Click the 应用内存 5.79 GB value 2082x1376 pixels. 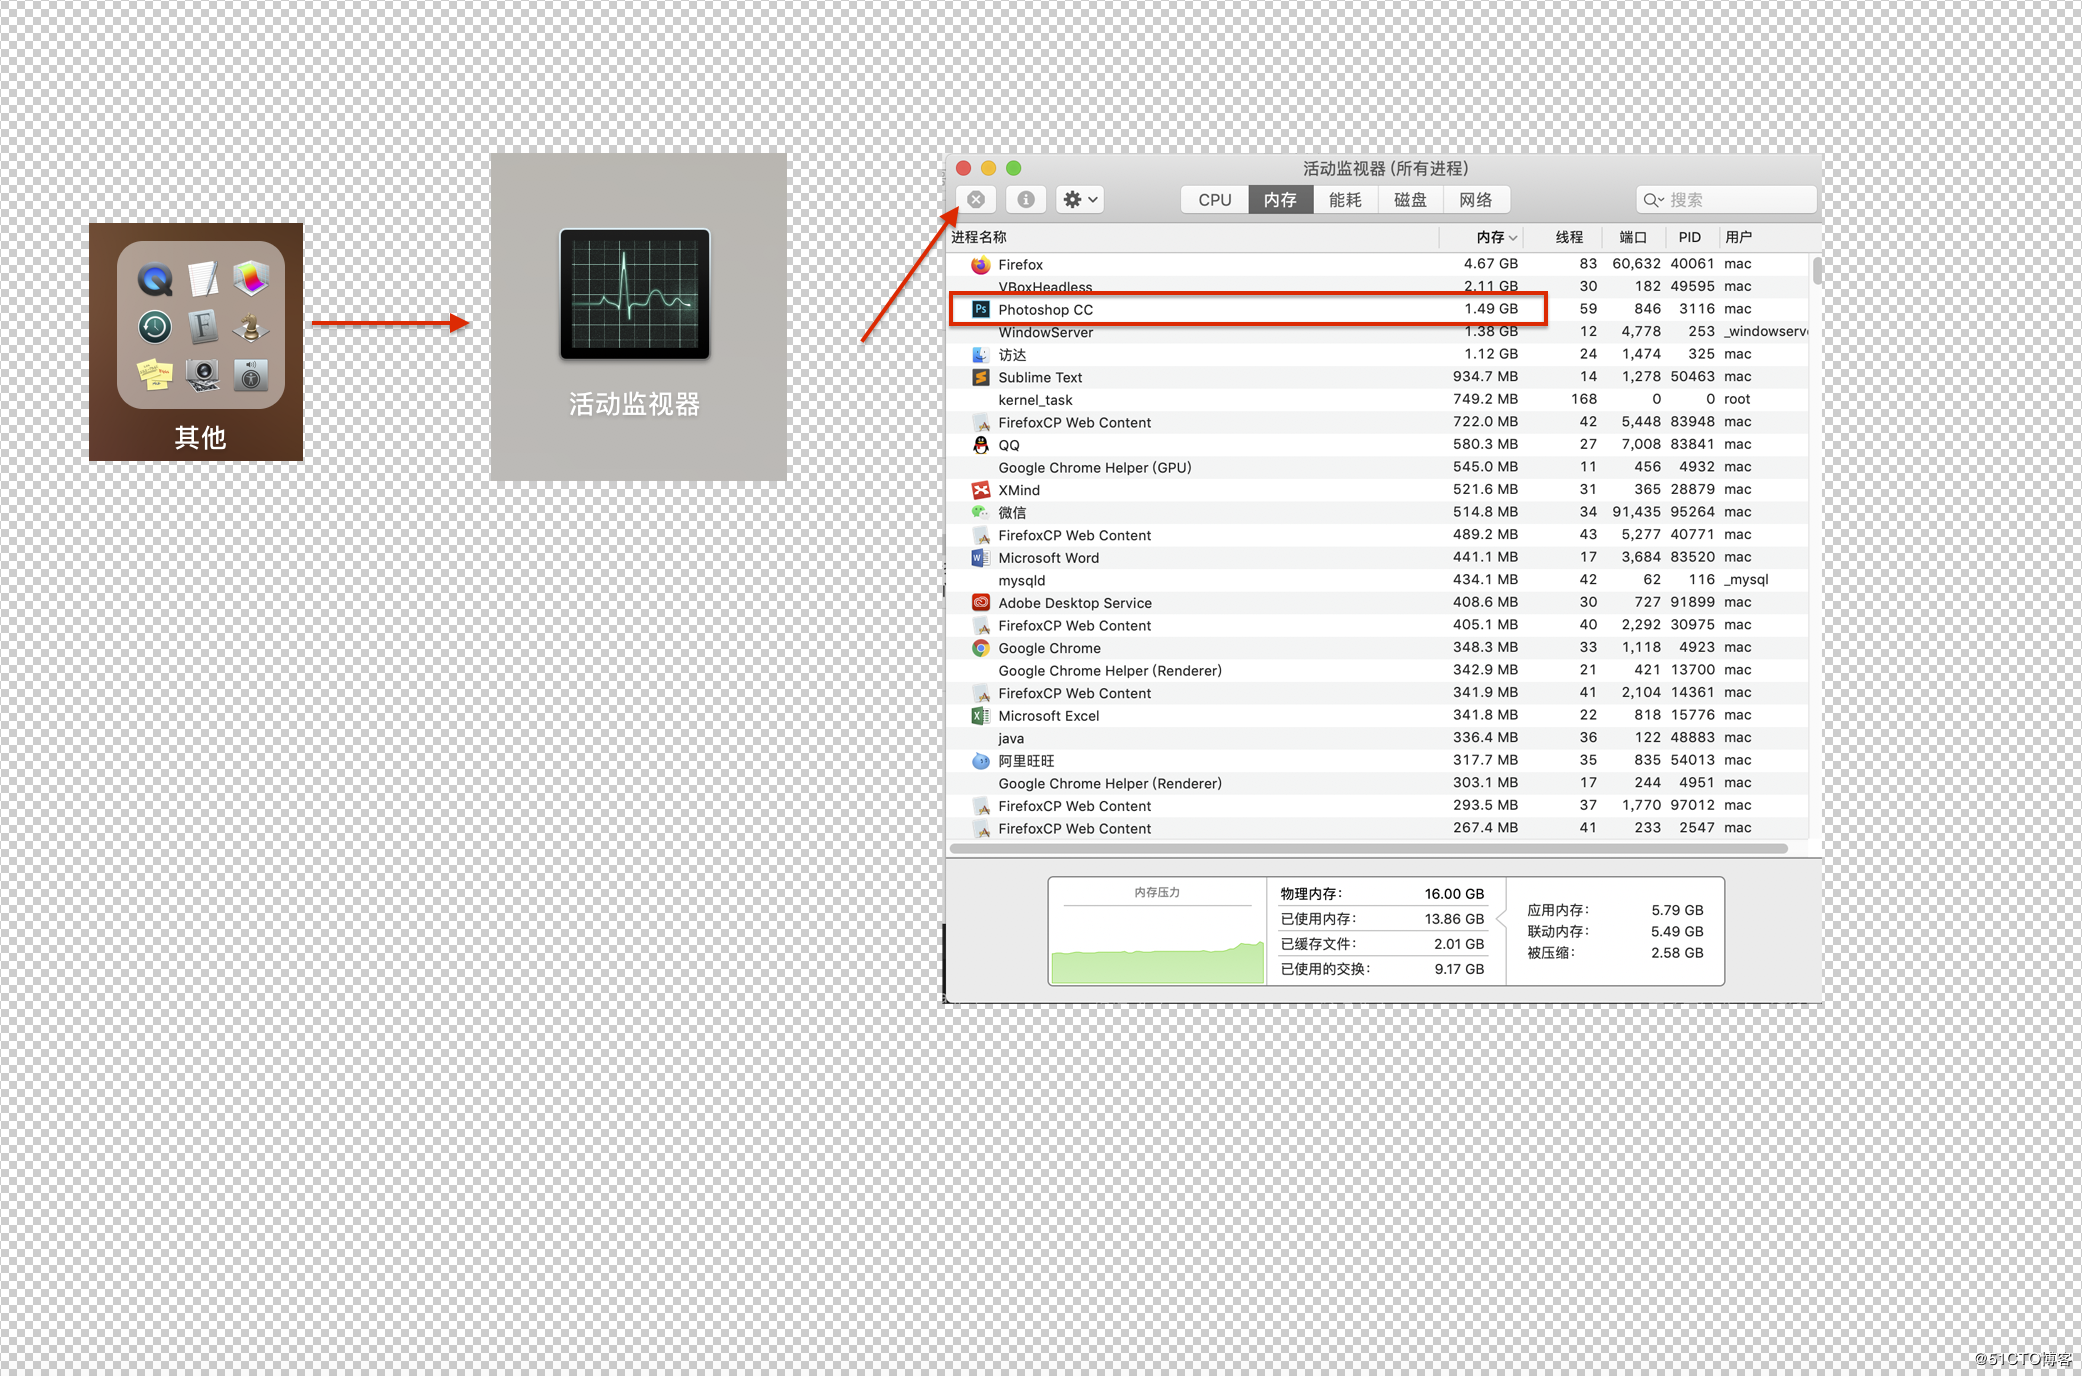[1677, 910]
